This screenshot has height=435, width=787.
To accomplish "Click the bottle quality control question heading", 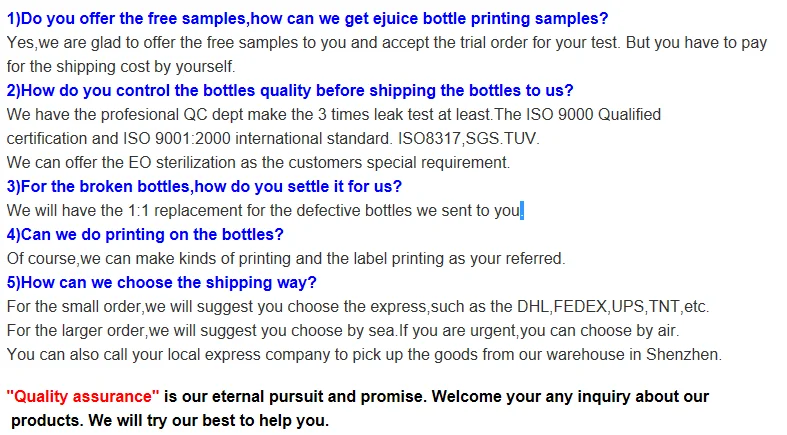I will point(290,91).
